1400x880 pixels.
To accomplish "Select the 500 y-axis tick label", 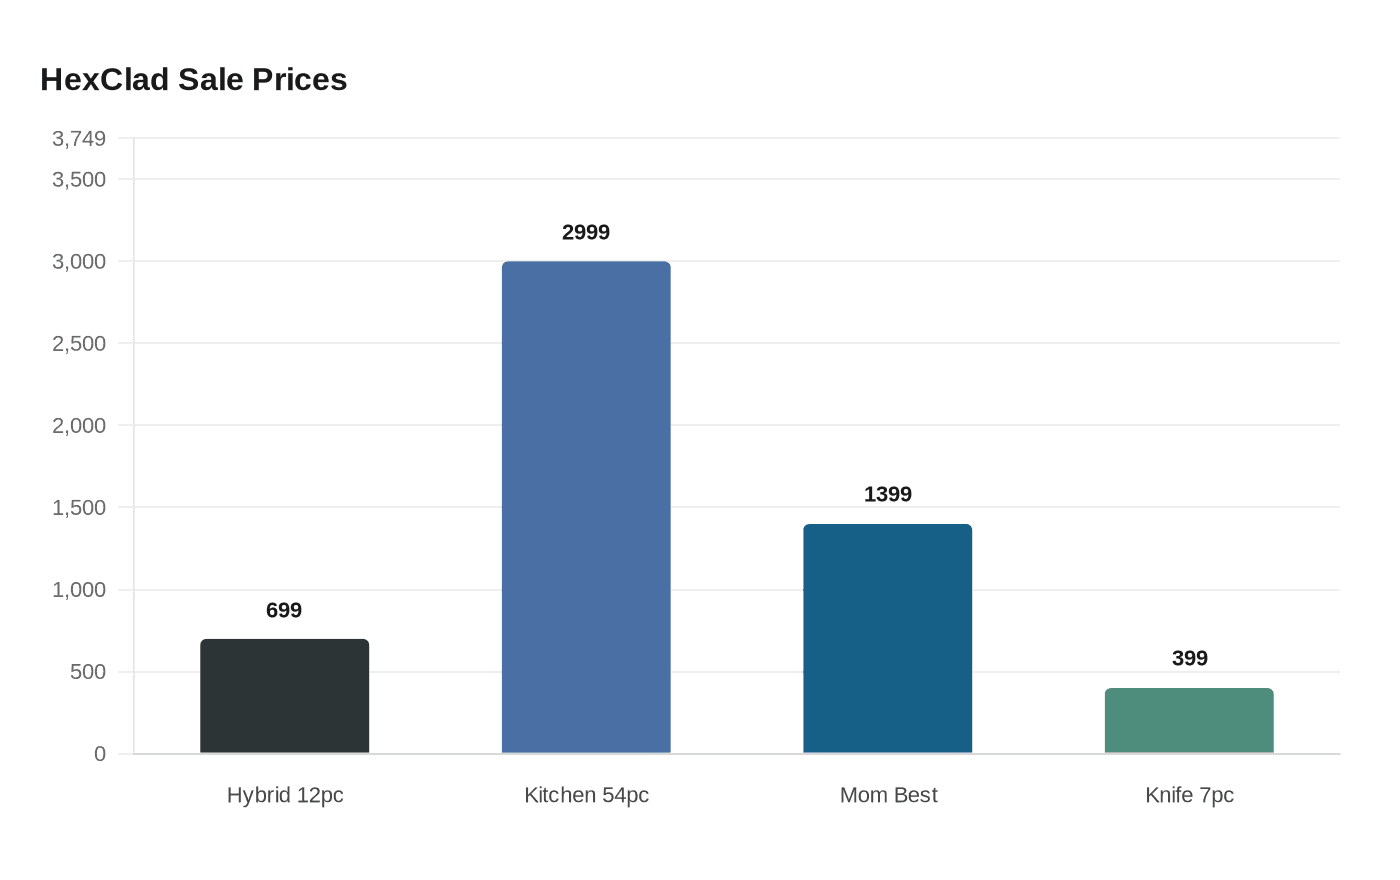I will 88,672.
